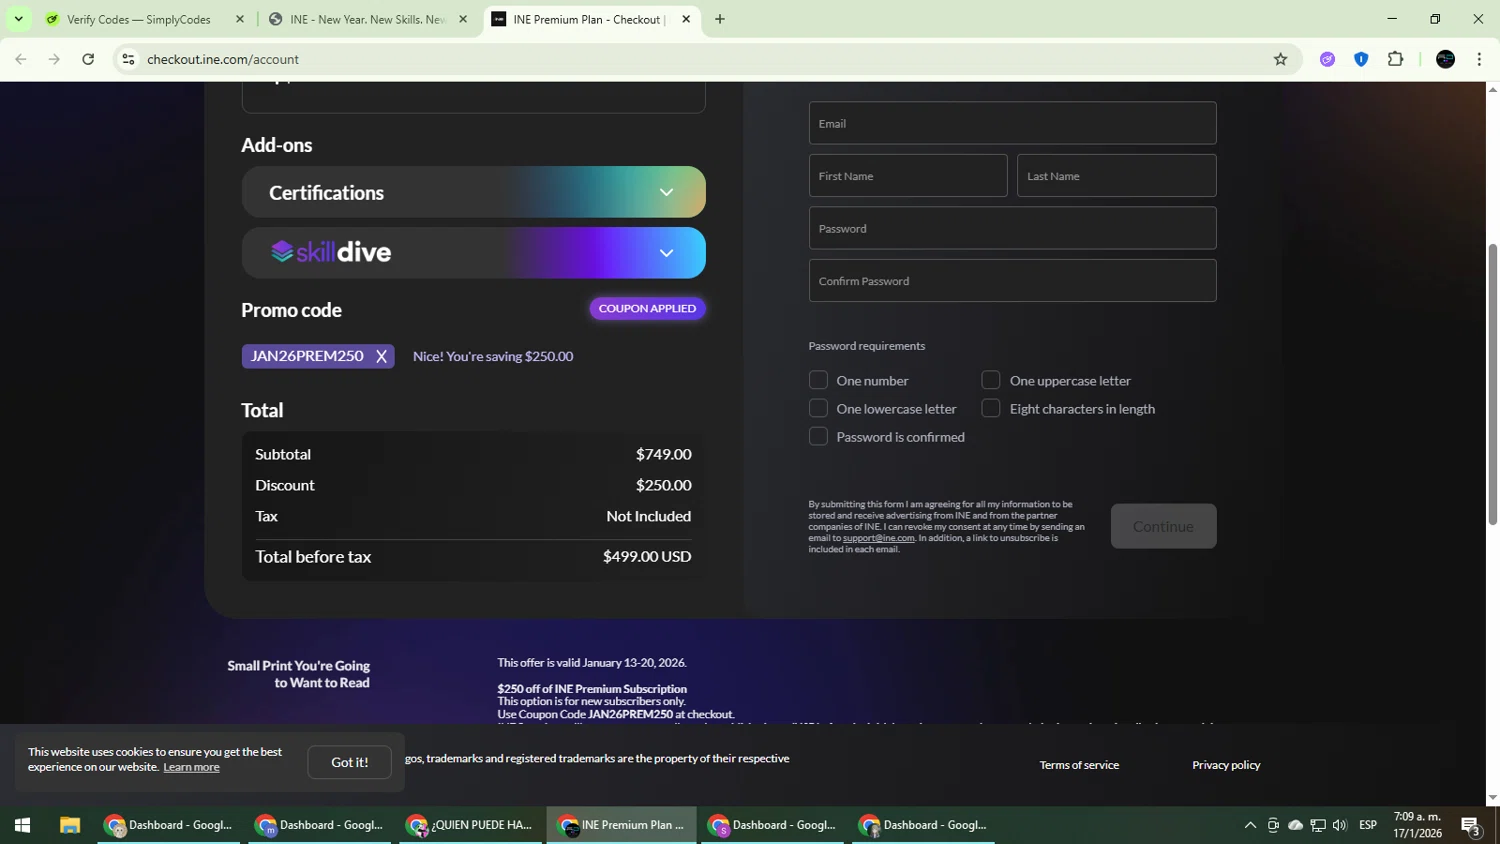This screenshot has height=844, width=1500.
Task: Expand the Skill Dive add-on chevron
Action: pyautogui.click(x=666, y=253)
